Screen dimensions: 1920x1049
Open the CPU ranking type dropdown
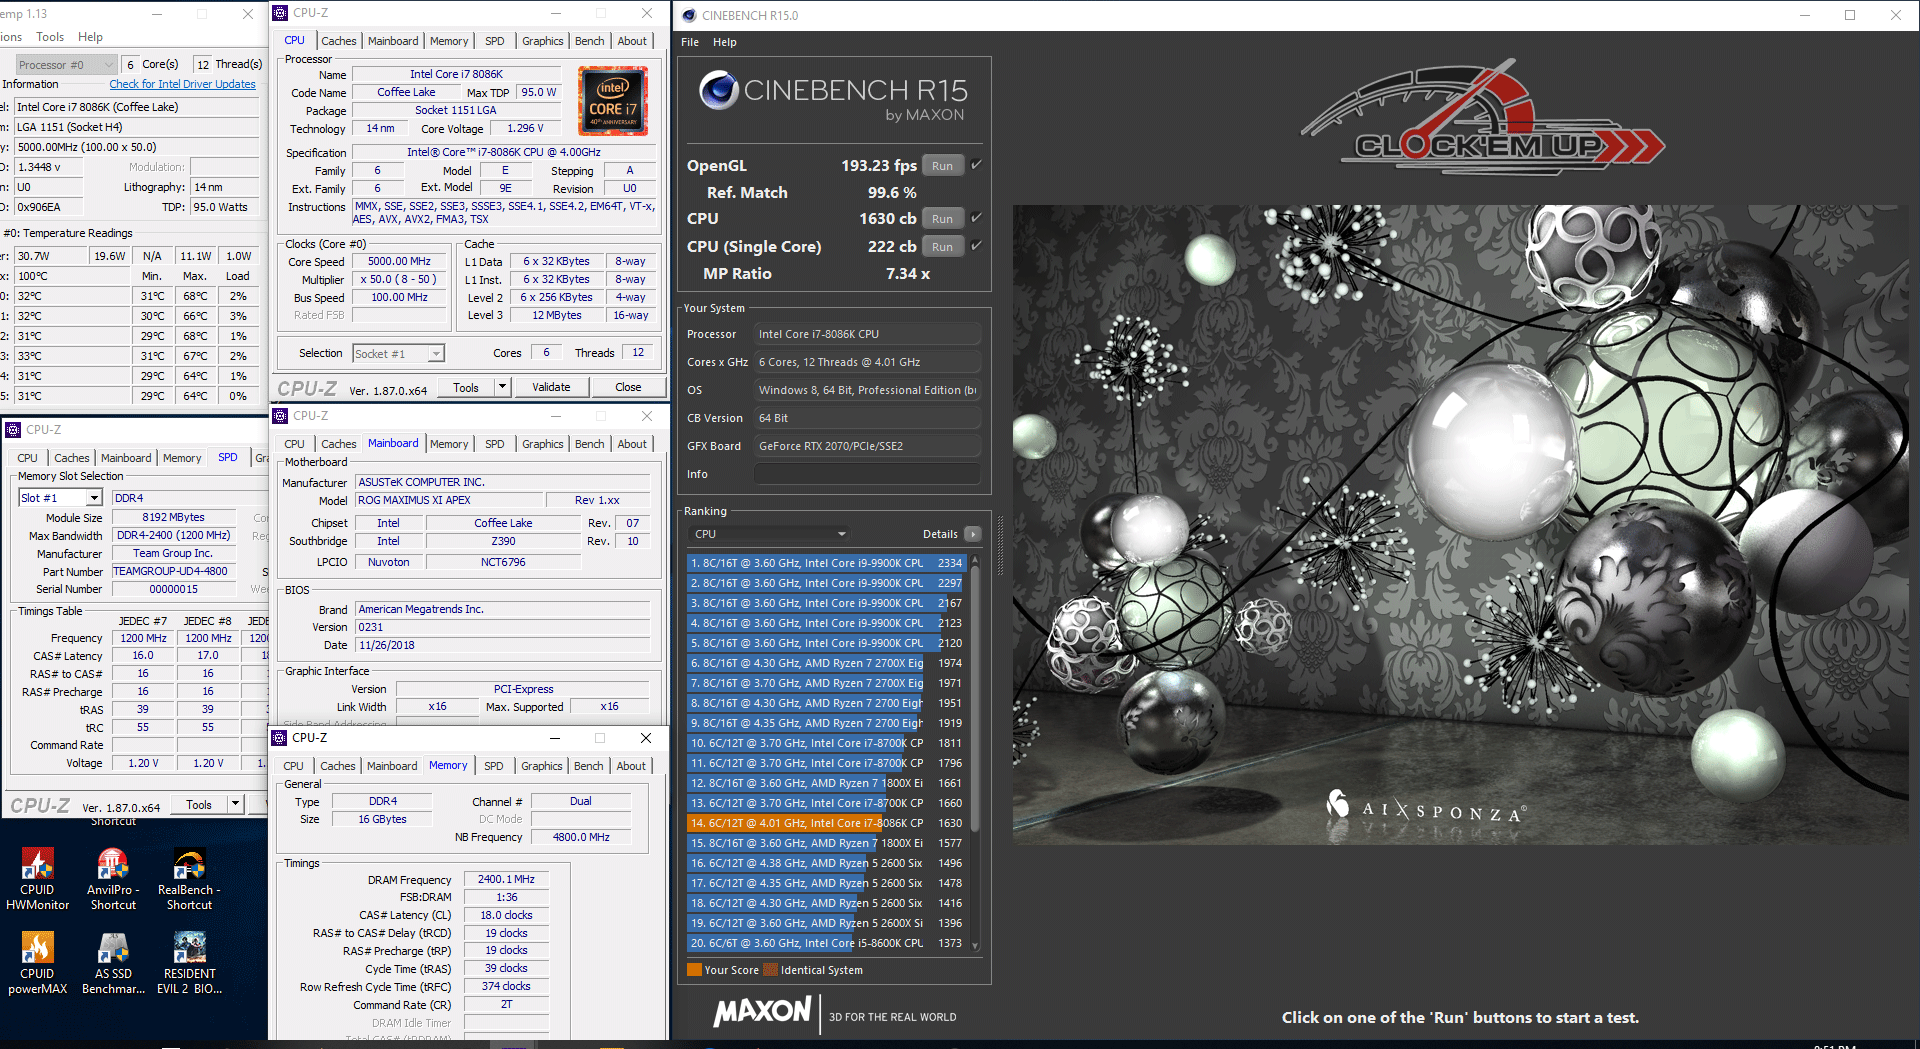pyautogui.click(x=770, y=534)
